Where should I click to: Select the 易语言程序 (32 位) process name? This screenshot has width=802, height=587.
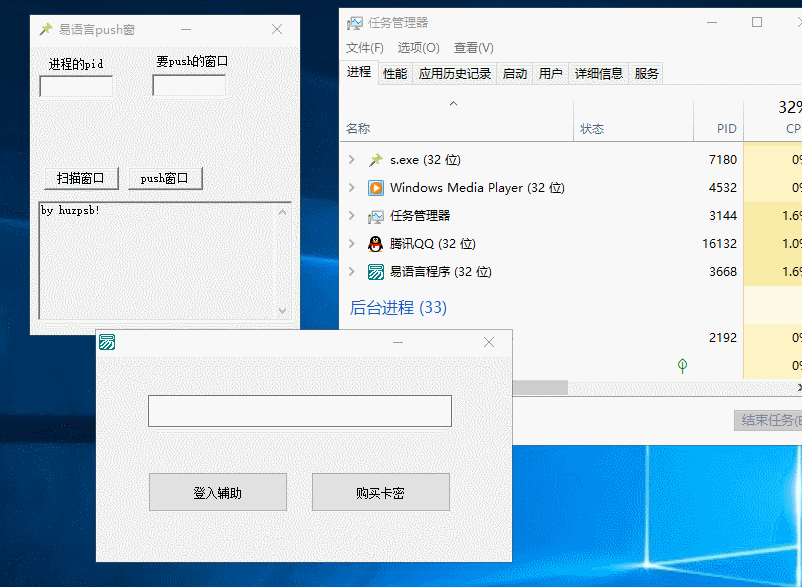[x=441, y=272]
